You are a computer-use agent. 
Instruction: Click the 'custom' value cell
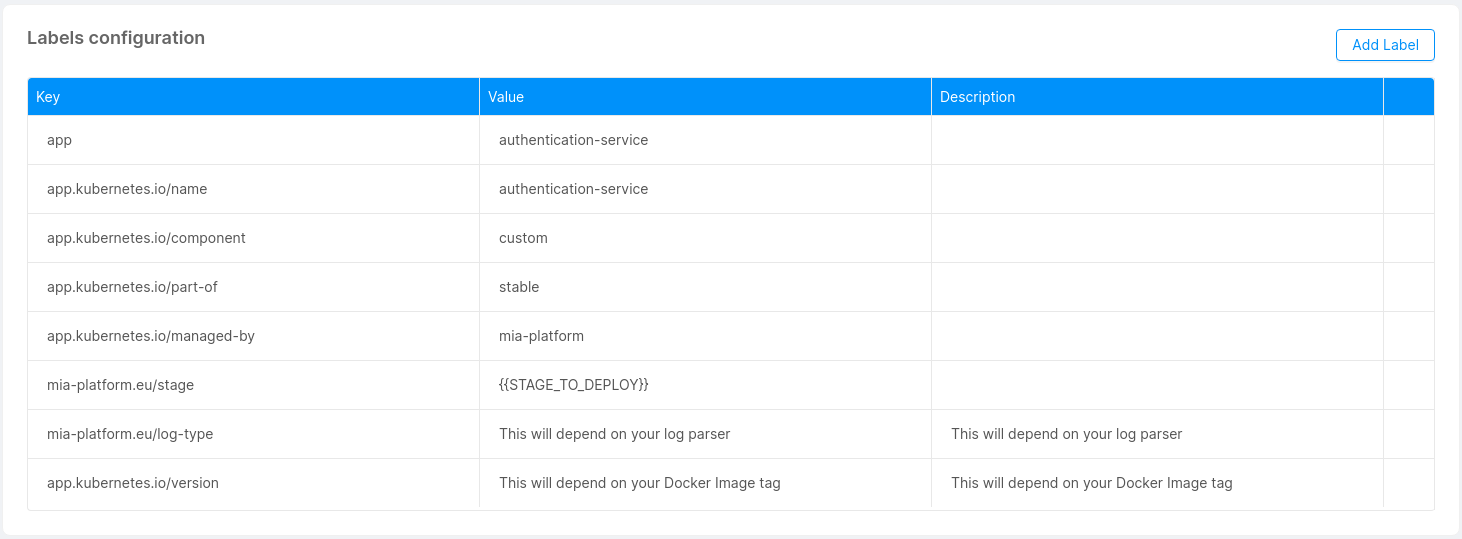[x=523, y=238]
